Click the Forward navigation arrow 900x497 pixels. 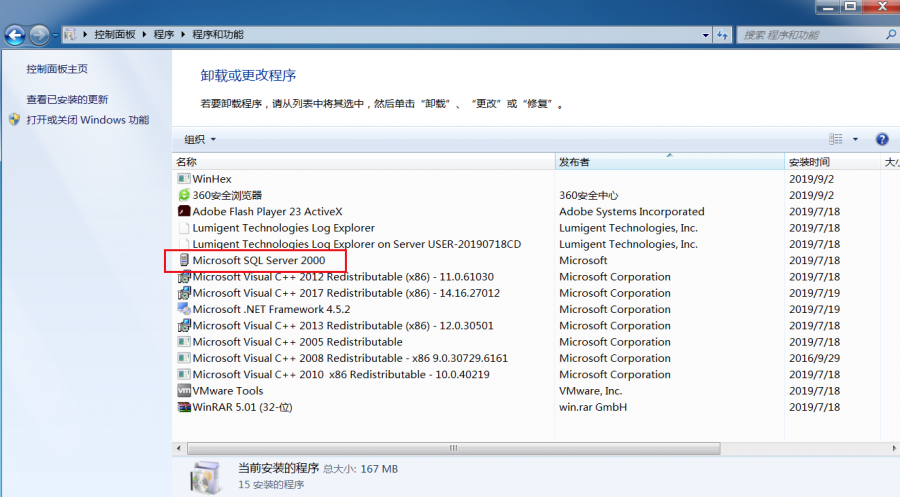[39, 35]
